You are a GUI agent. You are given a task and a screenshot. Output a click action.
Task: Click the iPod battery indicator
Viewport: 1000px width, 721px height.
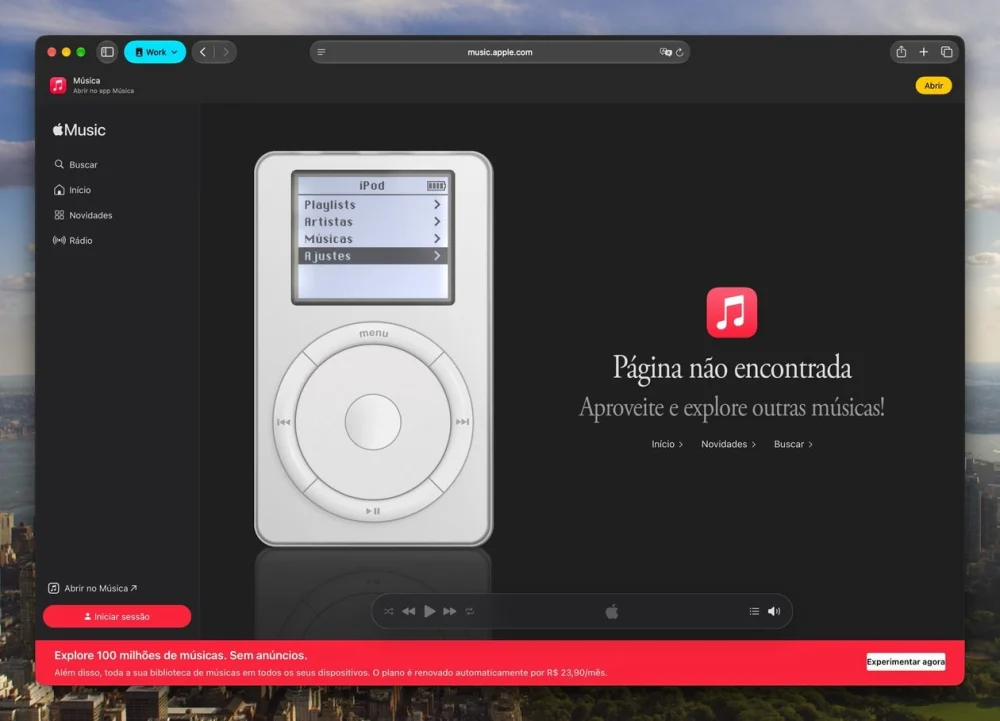(436, 186)
